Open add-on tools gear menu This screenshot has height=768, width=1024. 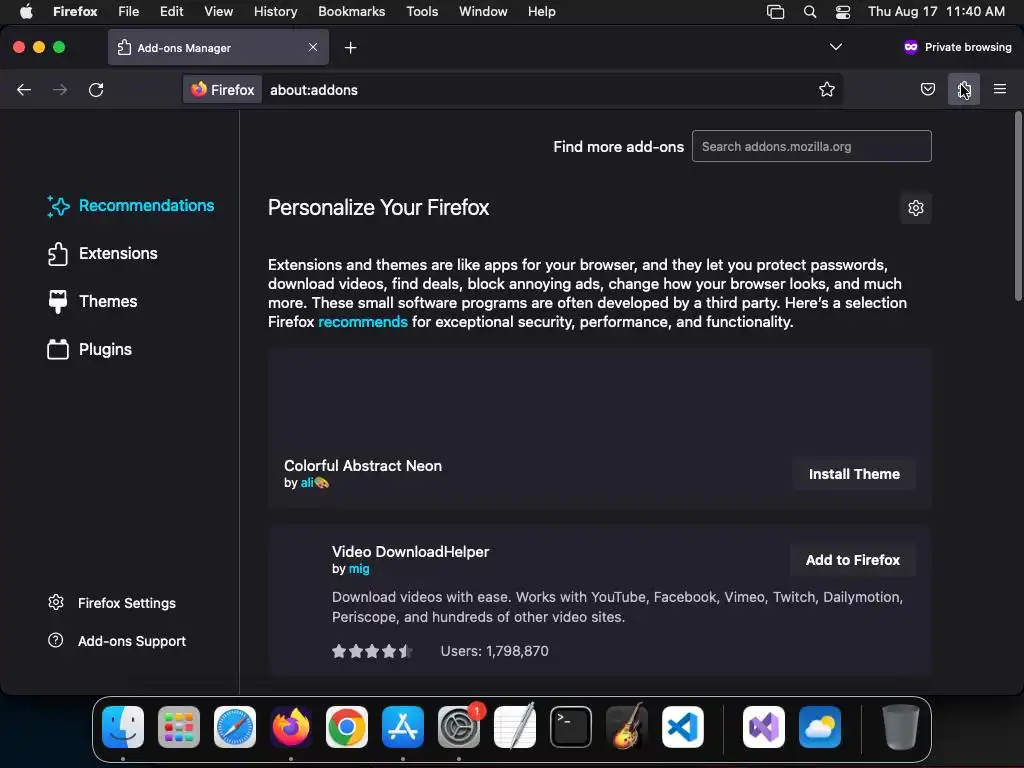(916, 208)
